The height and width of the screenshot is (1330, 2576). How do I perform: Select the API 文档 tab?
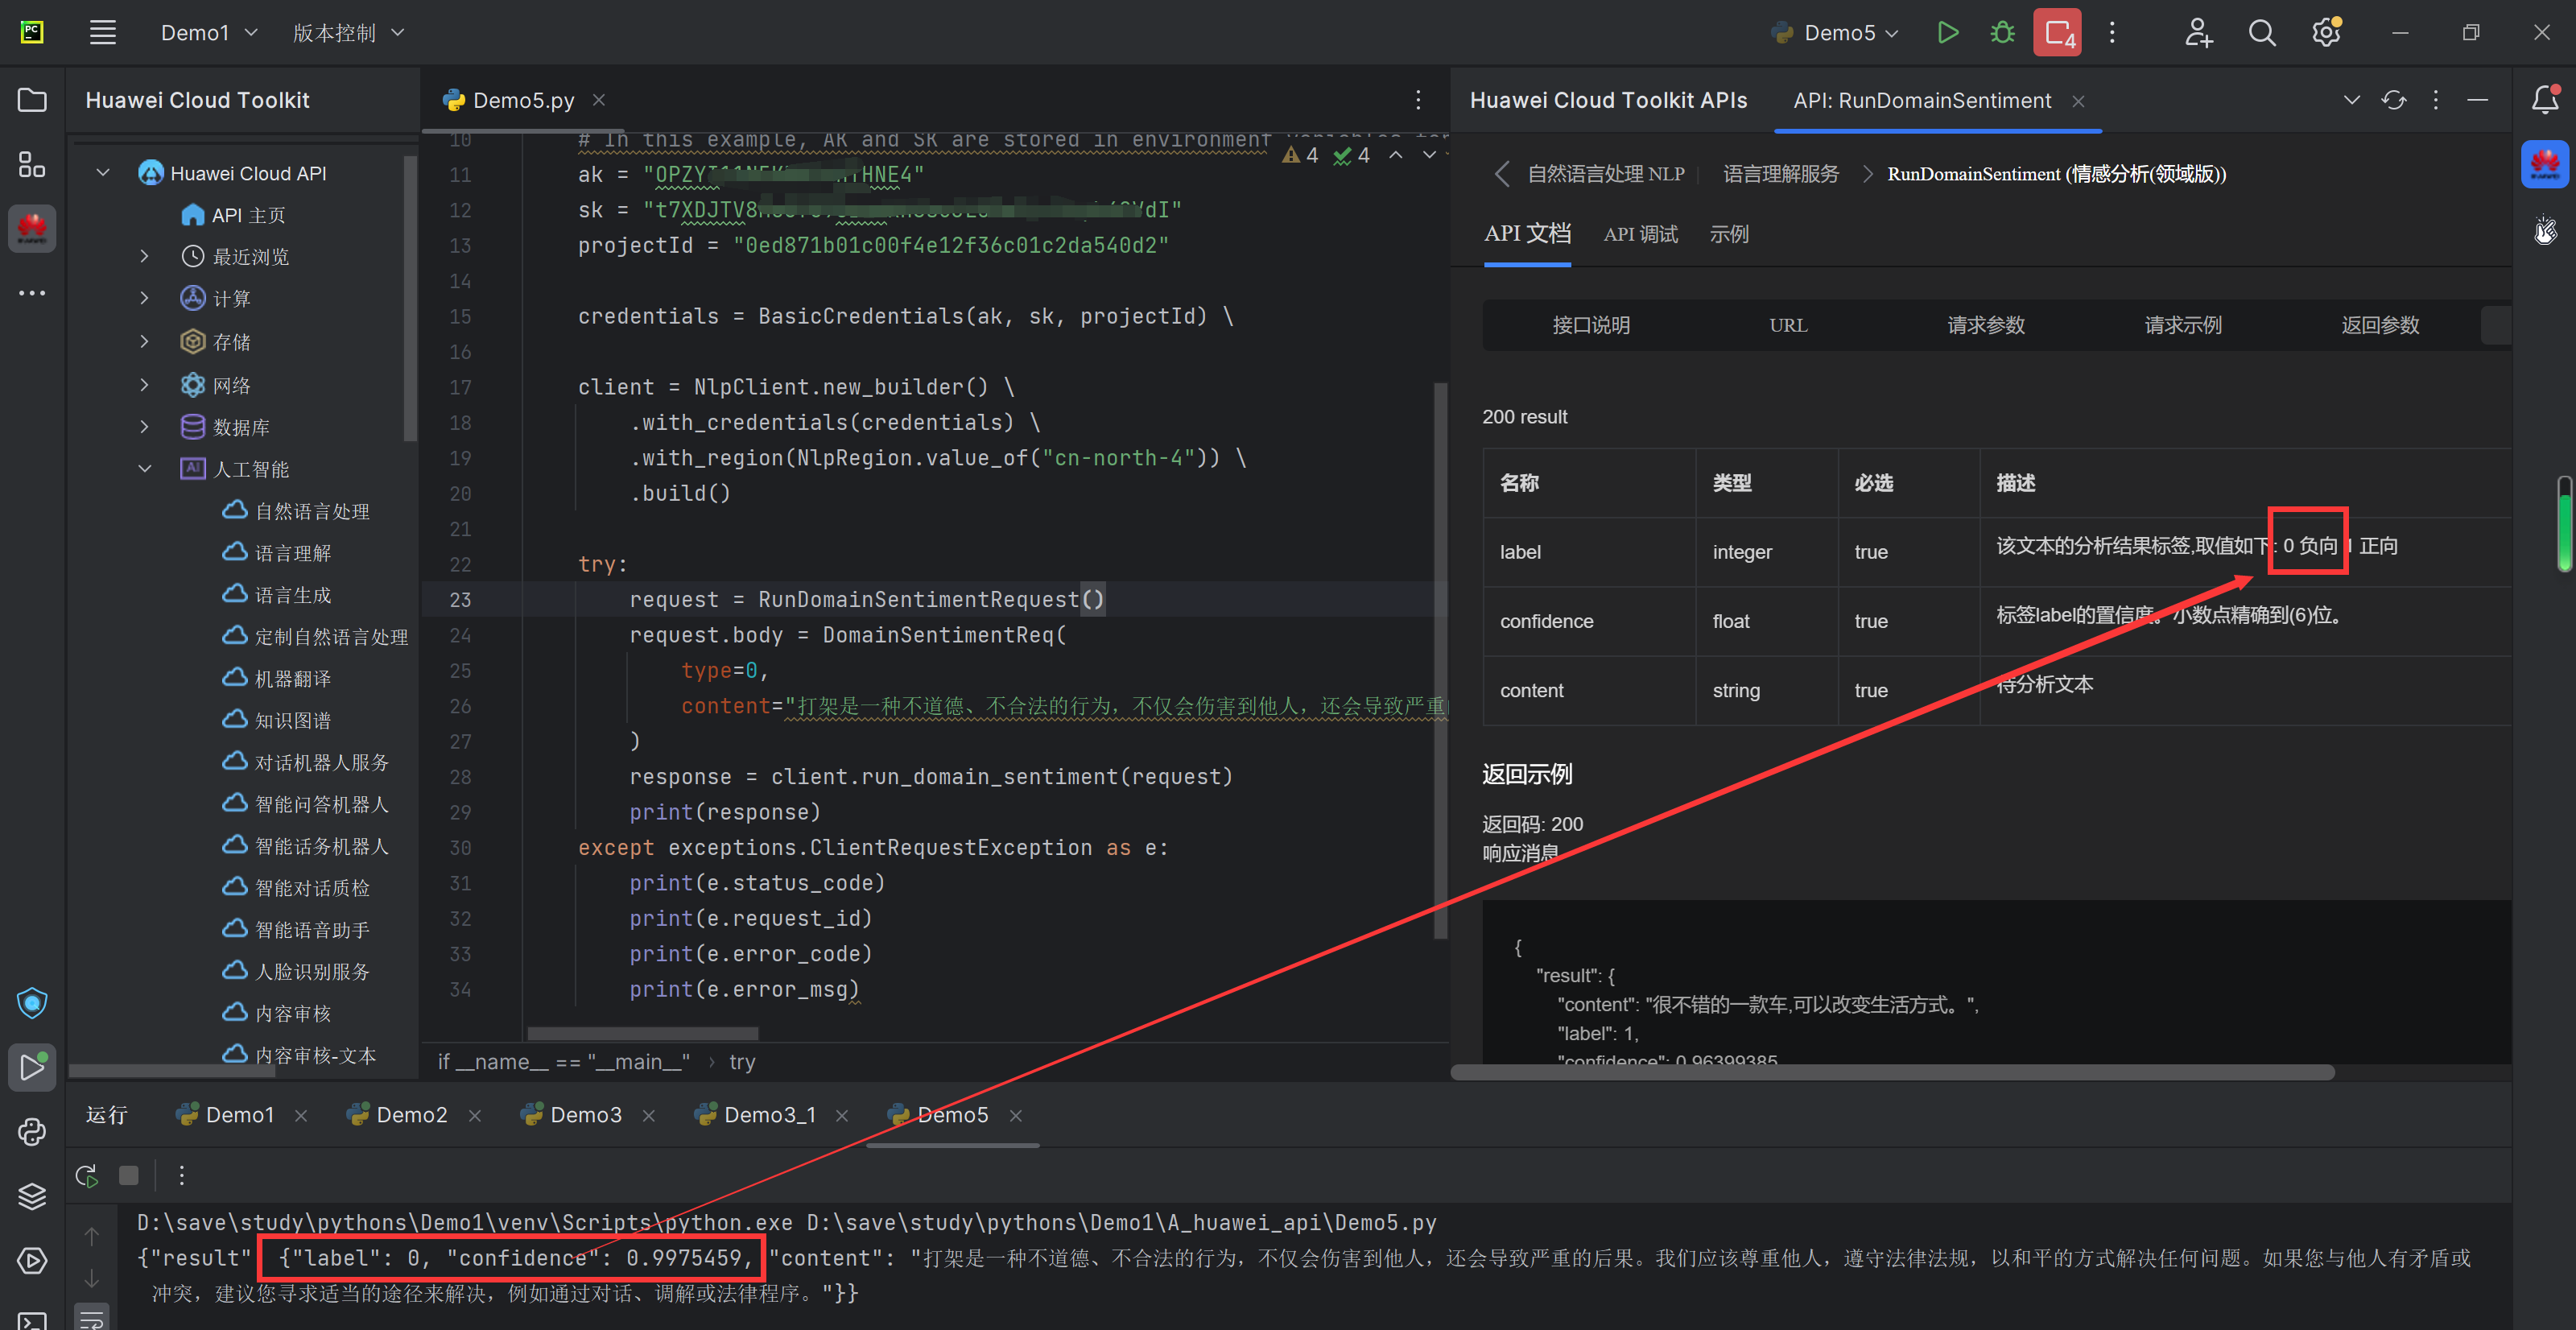pyautogui.click(x=1527, y=234)
